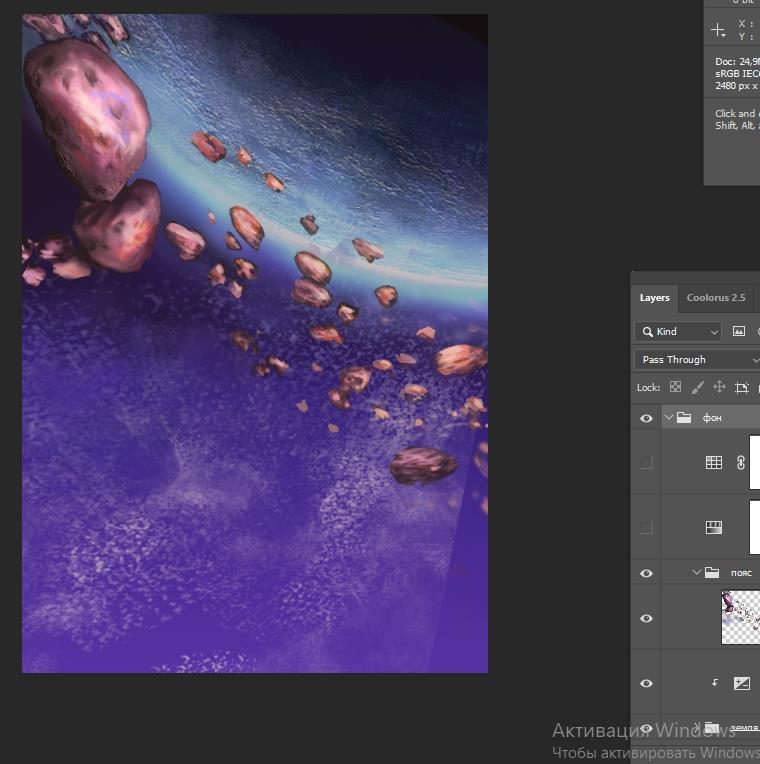The height and width of the screenshot is (764, 760).
Task: Select the фон group by its name
Action: click(712, 418)
